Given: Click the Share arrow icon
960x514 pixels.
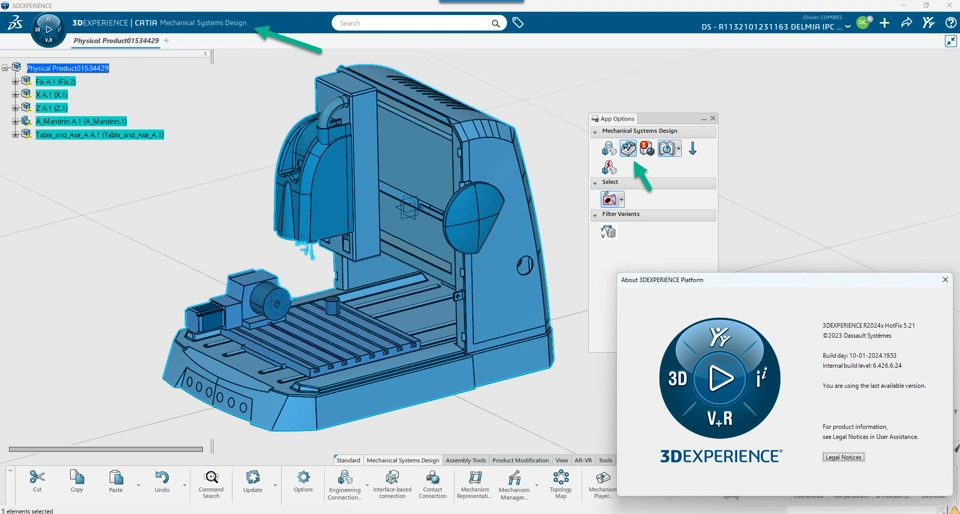Looking at the screenshot, I should (x=907, y=23).
